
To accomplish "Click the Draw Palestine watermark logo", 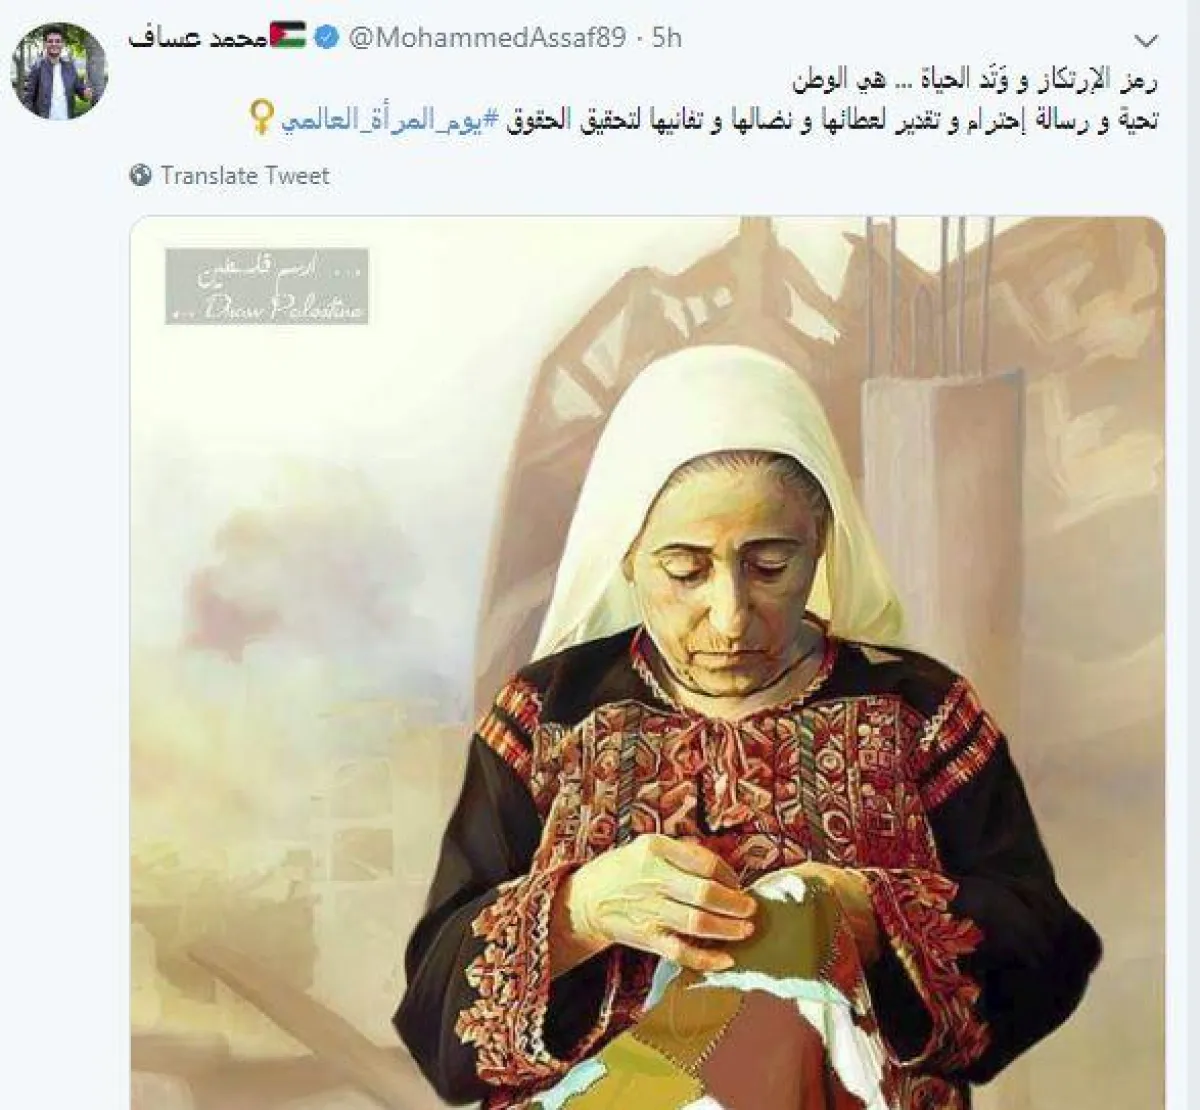I will coord(267,286).
